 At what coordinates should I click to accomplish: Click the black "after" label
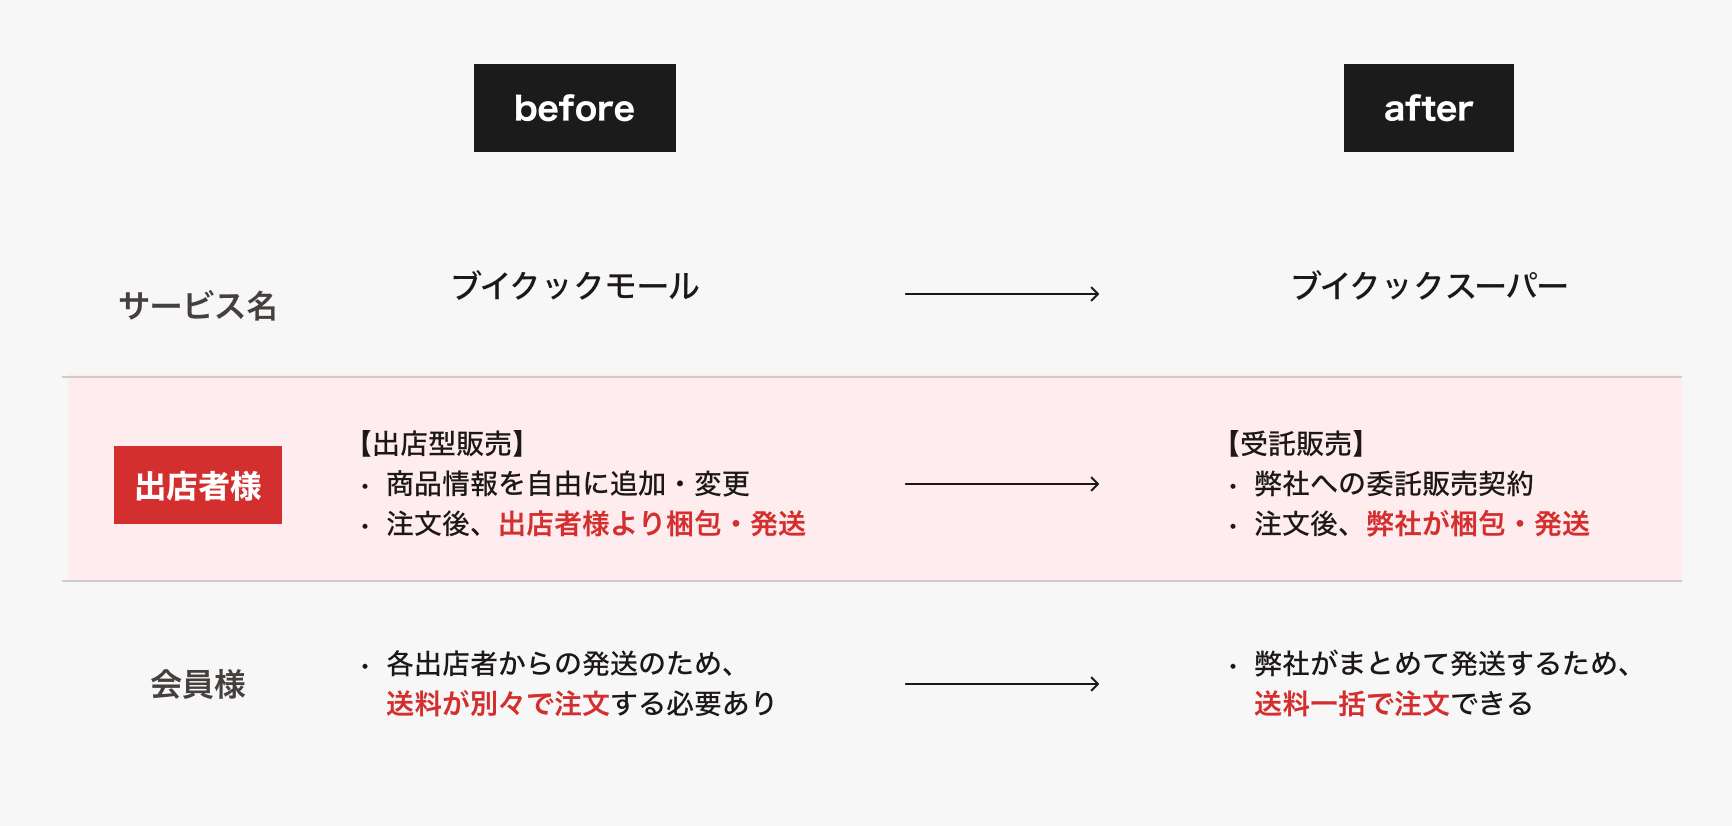pos(1428,108)
